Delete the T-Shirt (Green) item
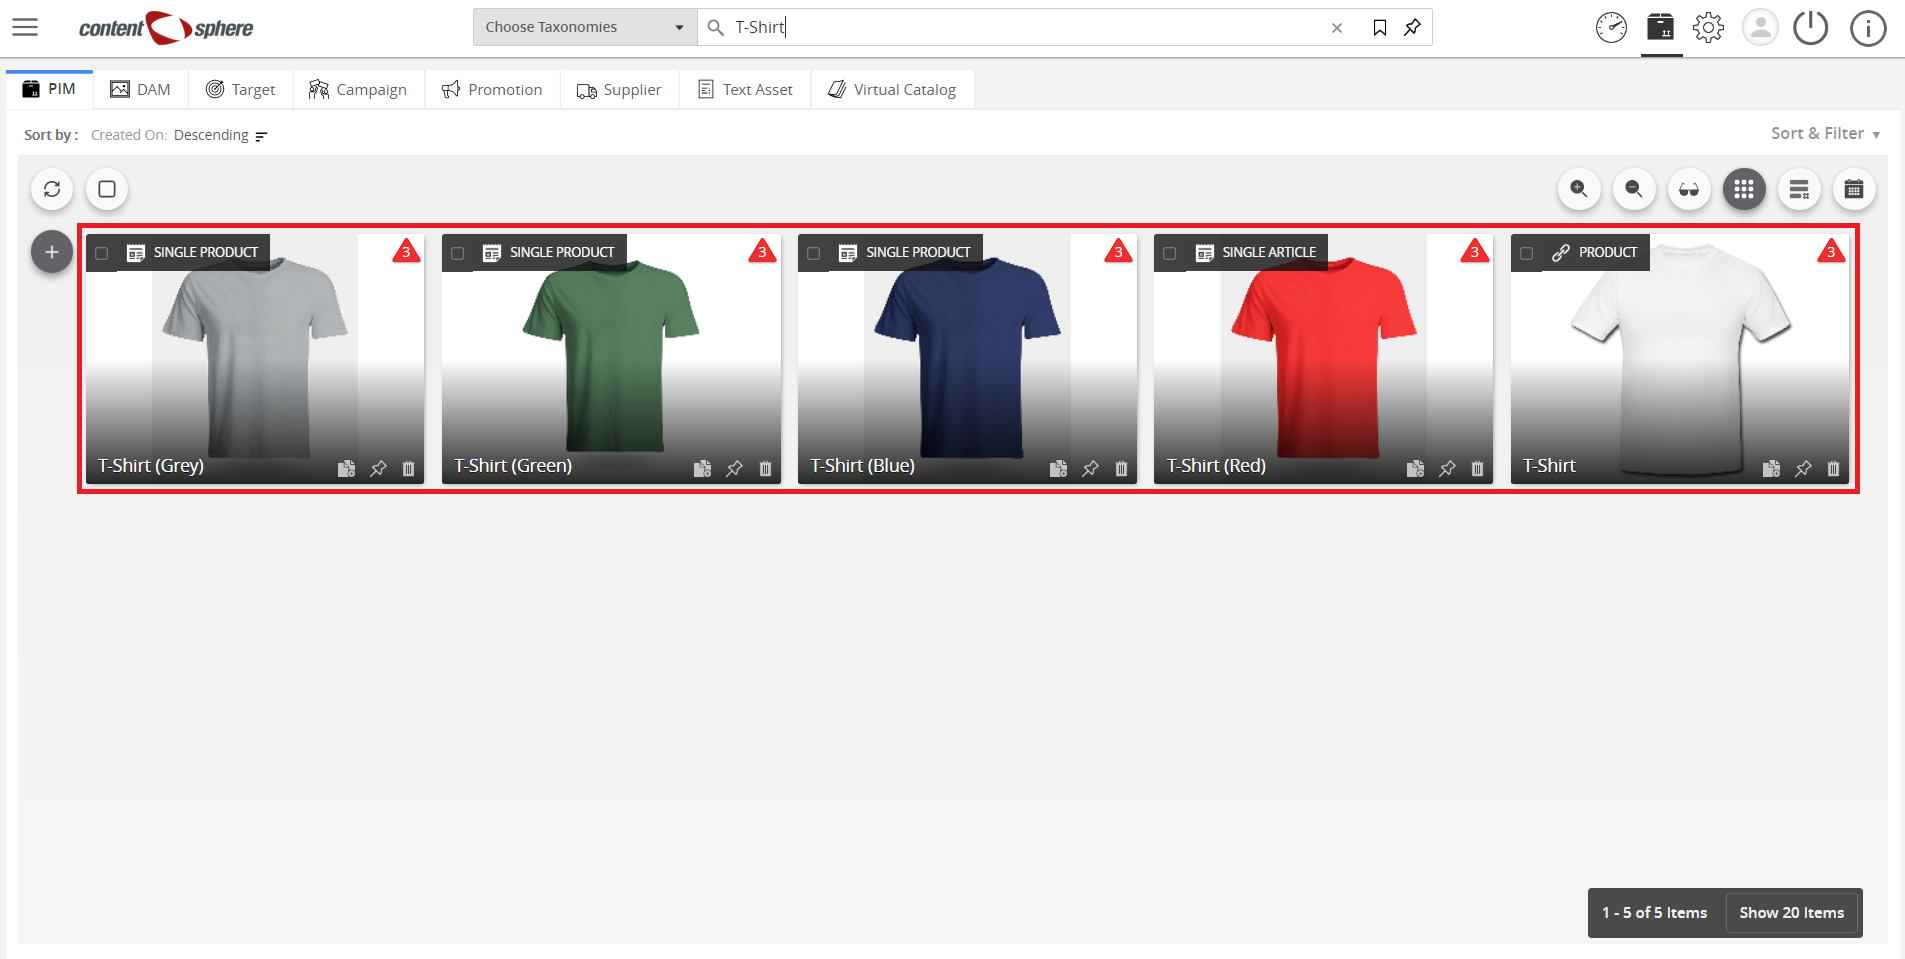 (765, 468)
